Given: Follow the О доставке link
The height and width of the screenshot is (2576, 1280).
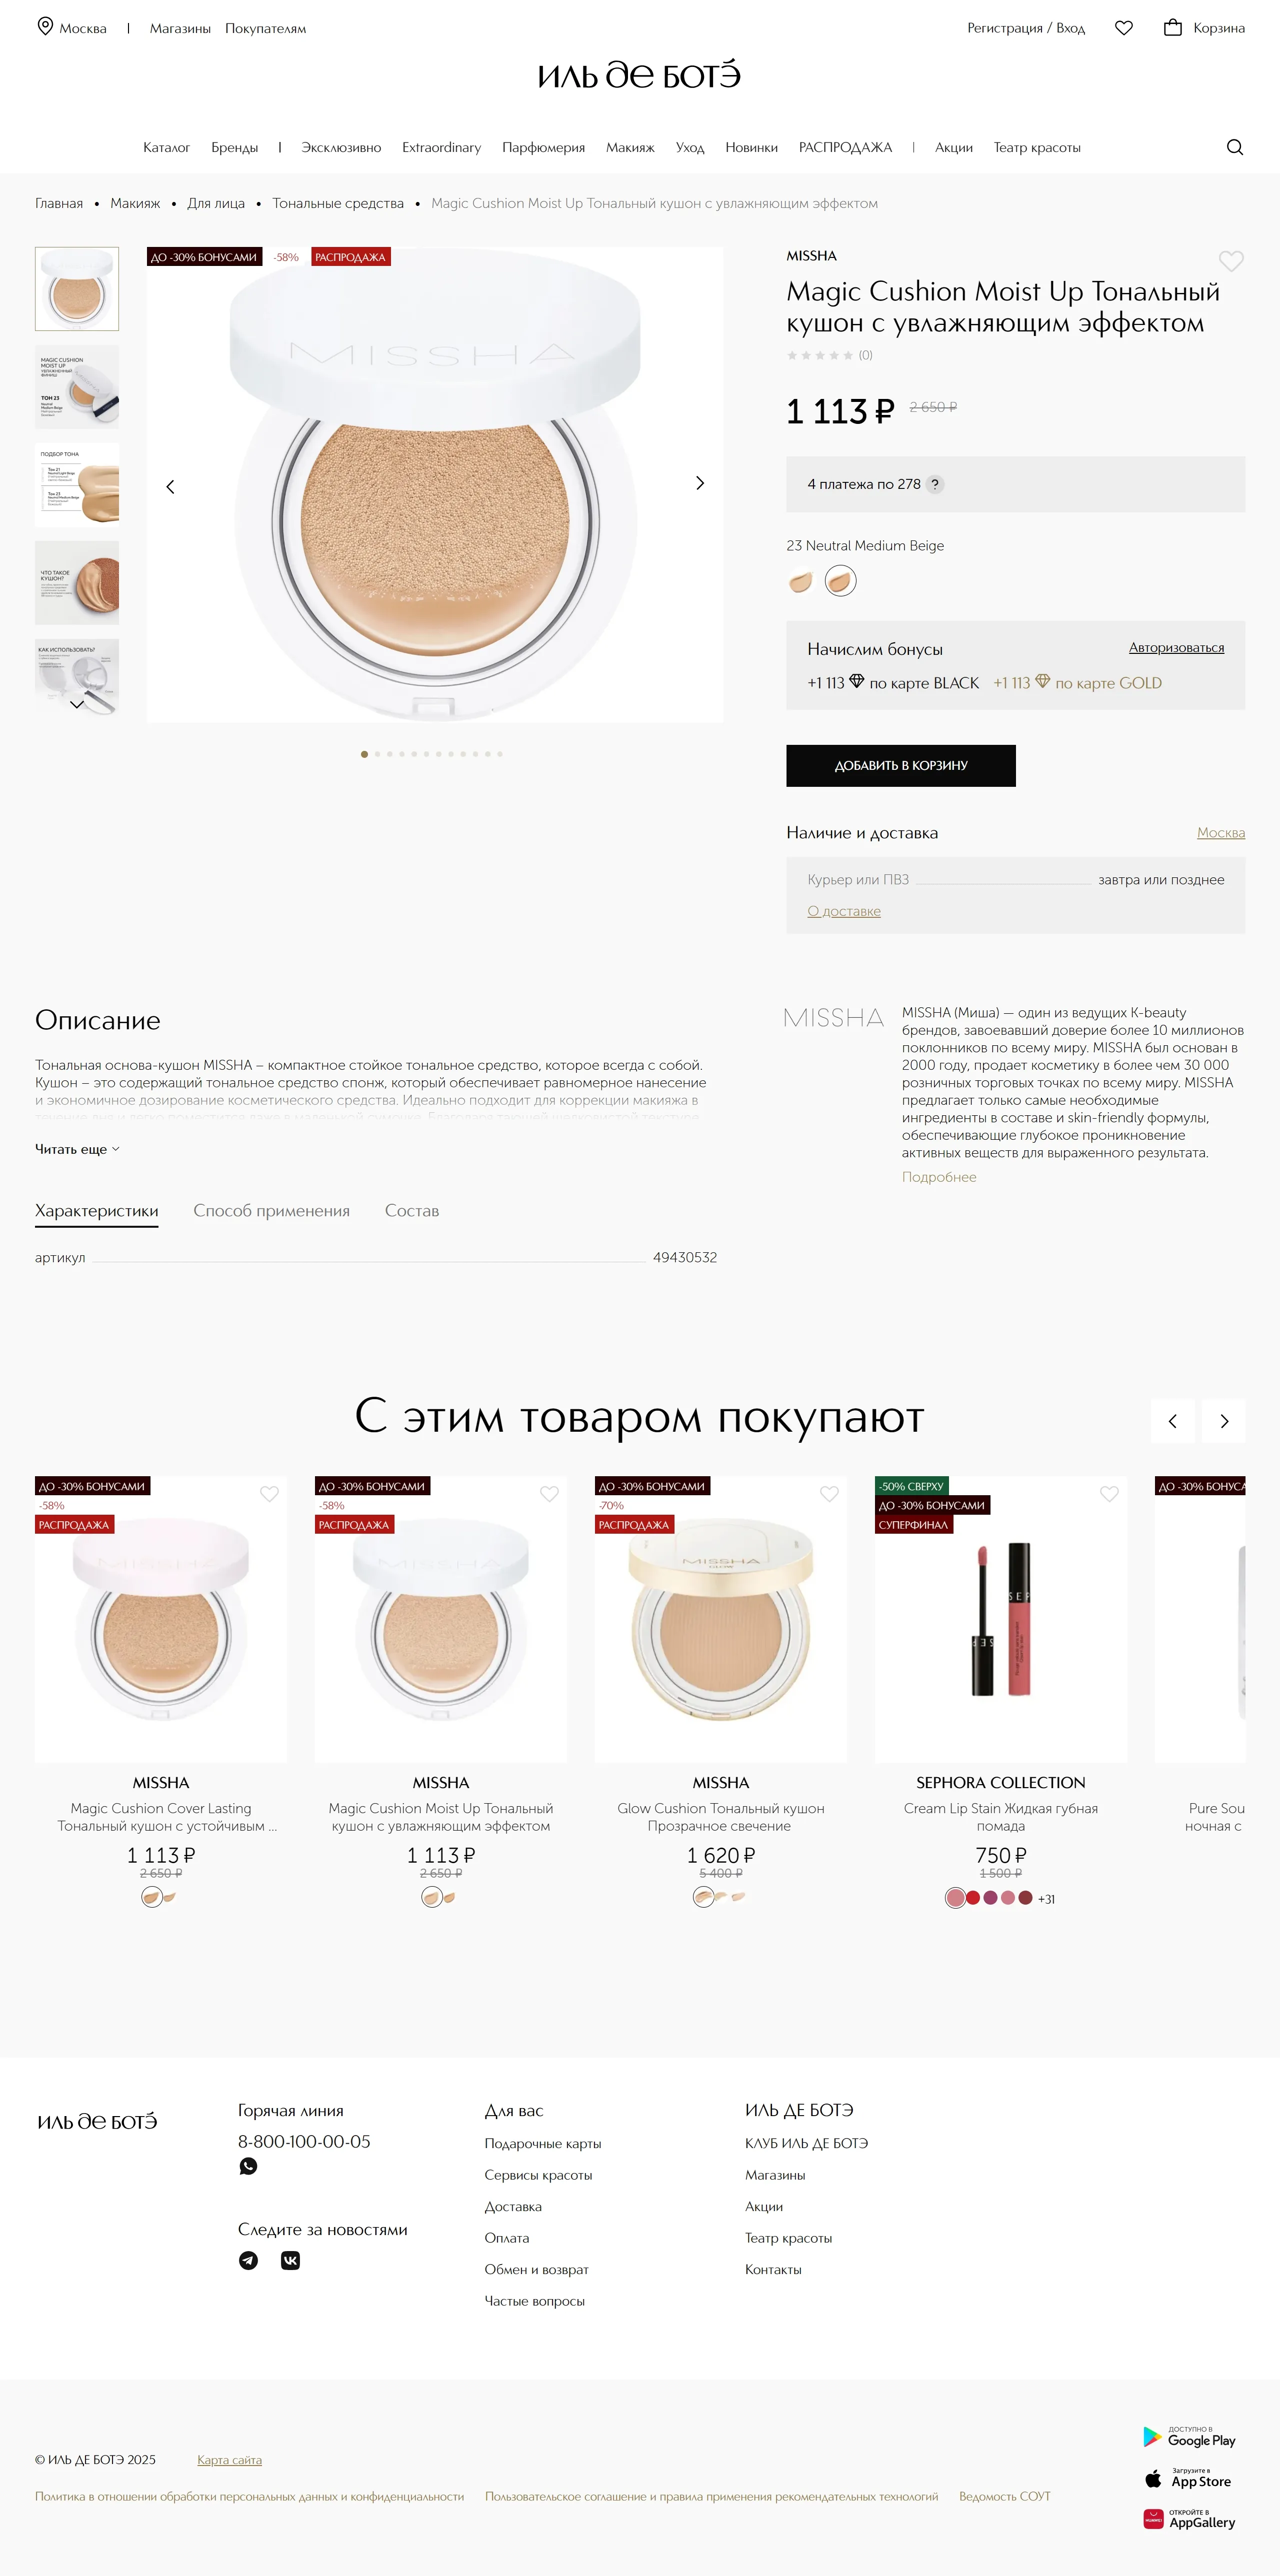Looking at the screenshot, I should (x=844, y=911).
